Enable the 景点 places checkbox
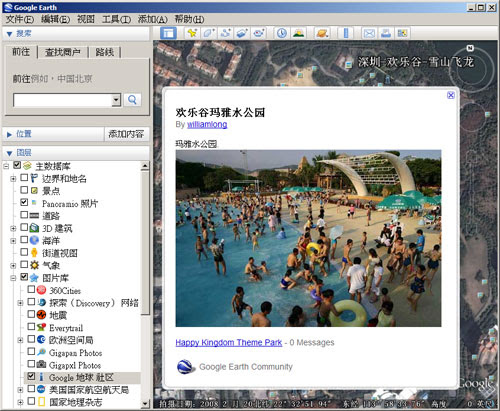The image size is (500, 411). coord(24,190)
